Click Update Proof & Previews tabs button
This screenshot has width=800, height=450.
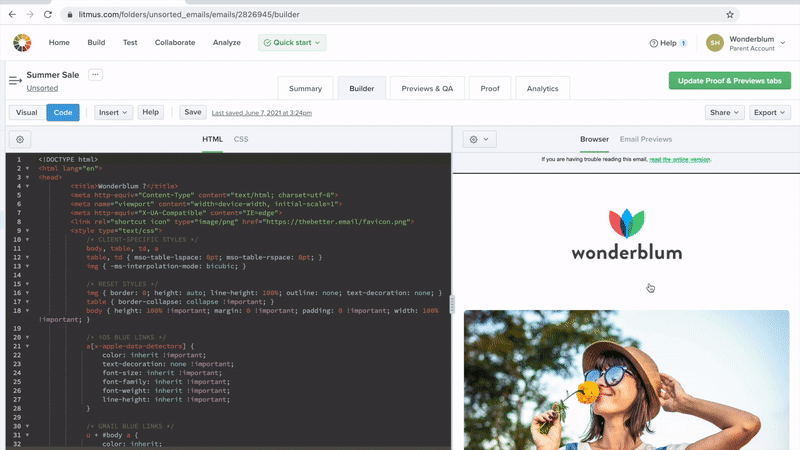(x=729, y=81)
